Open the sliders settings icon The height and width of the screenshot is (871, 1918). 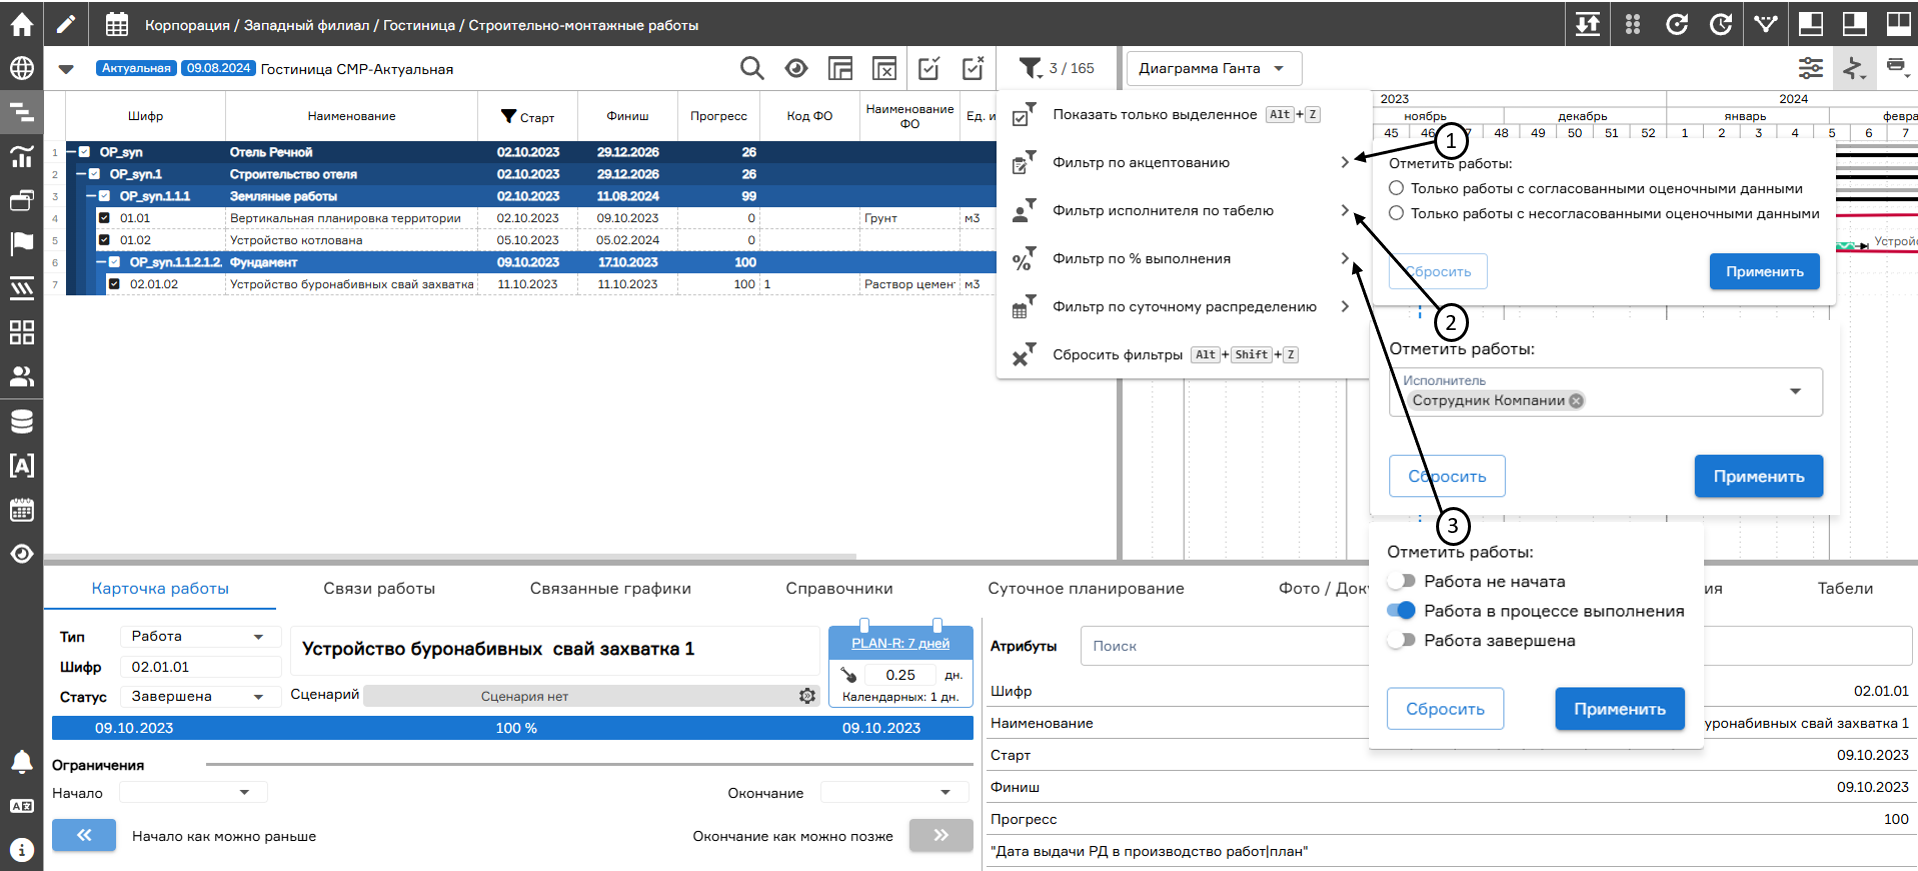click(x=1810, y=68)
